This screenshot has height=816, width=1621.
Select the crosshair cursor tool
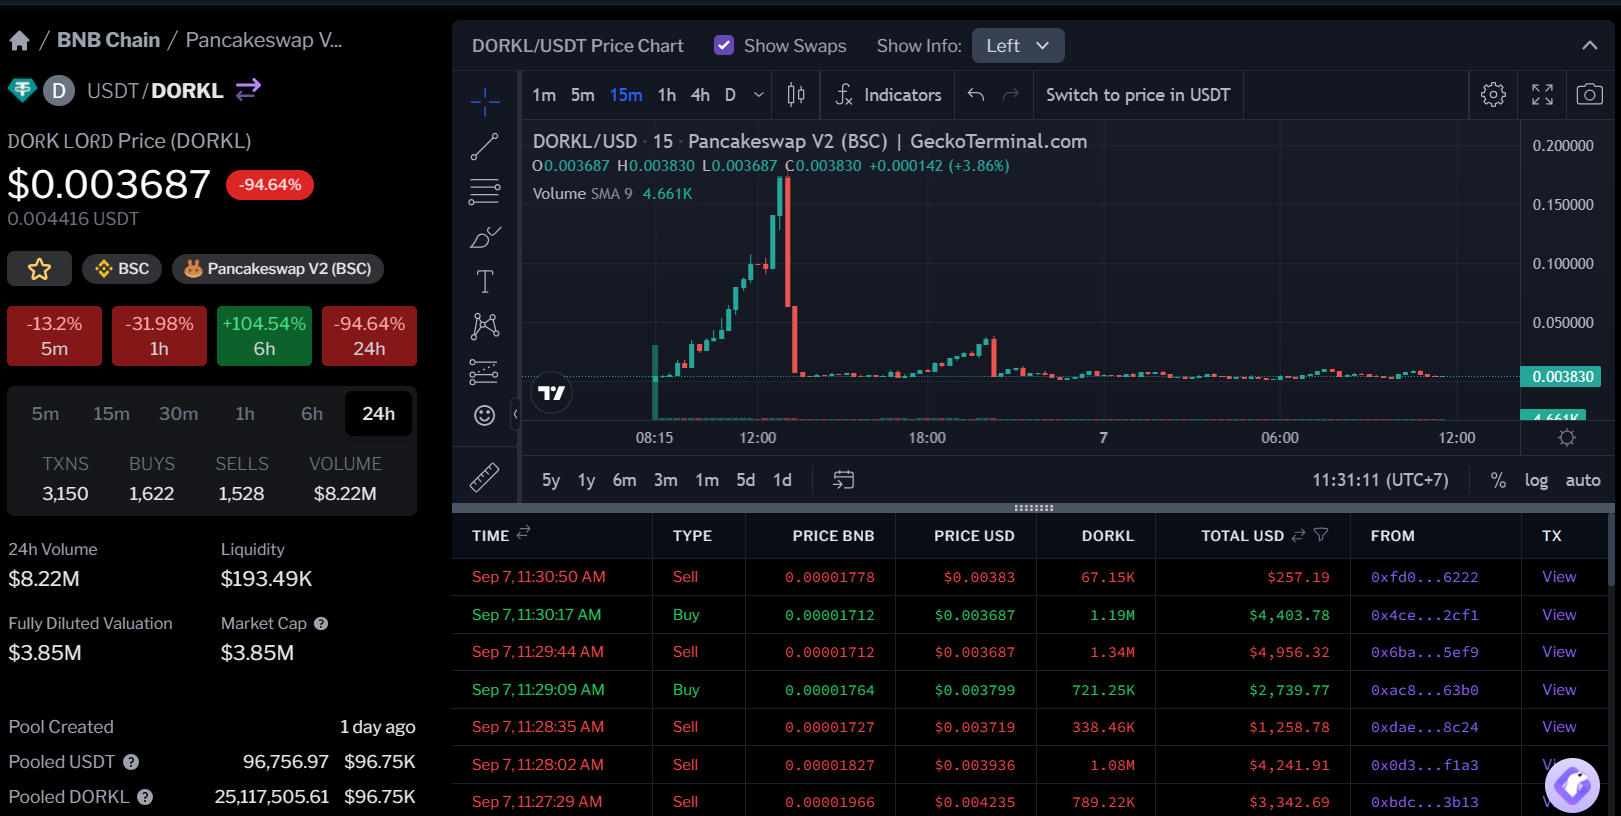485,100
